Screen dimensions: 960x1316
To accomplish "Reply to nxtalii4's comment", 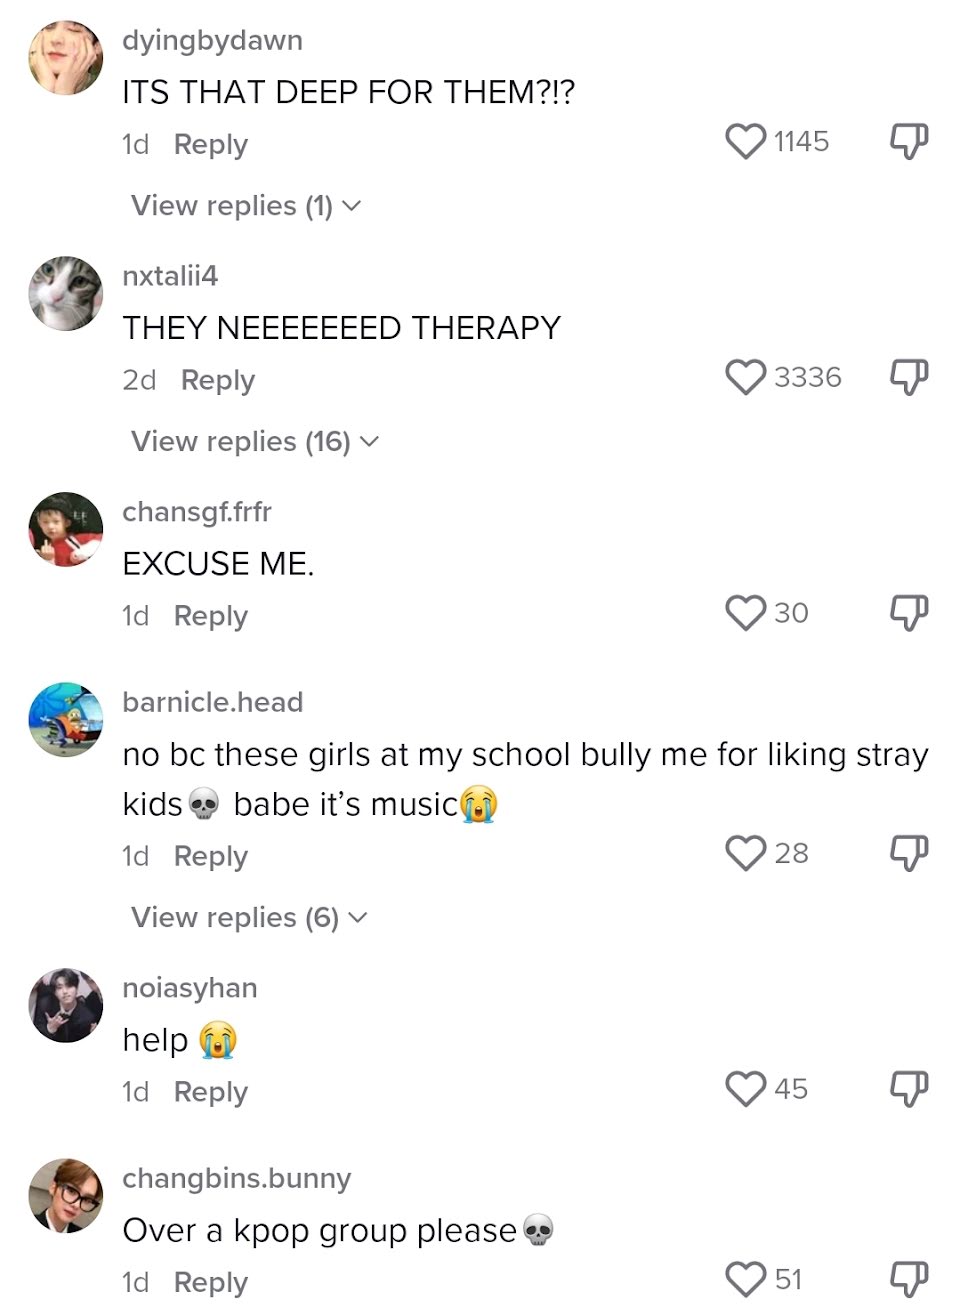I will [x=218, y=380].
